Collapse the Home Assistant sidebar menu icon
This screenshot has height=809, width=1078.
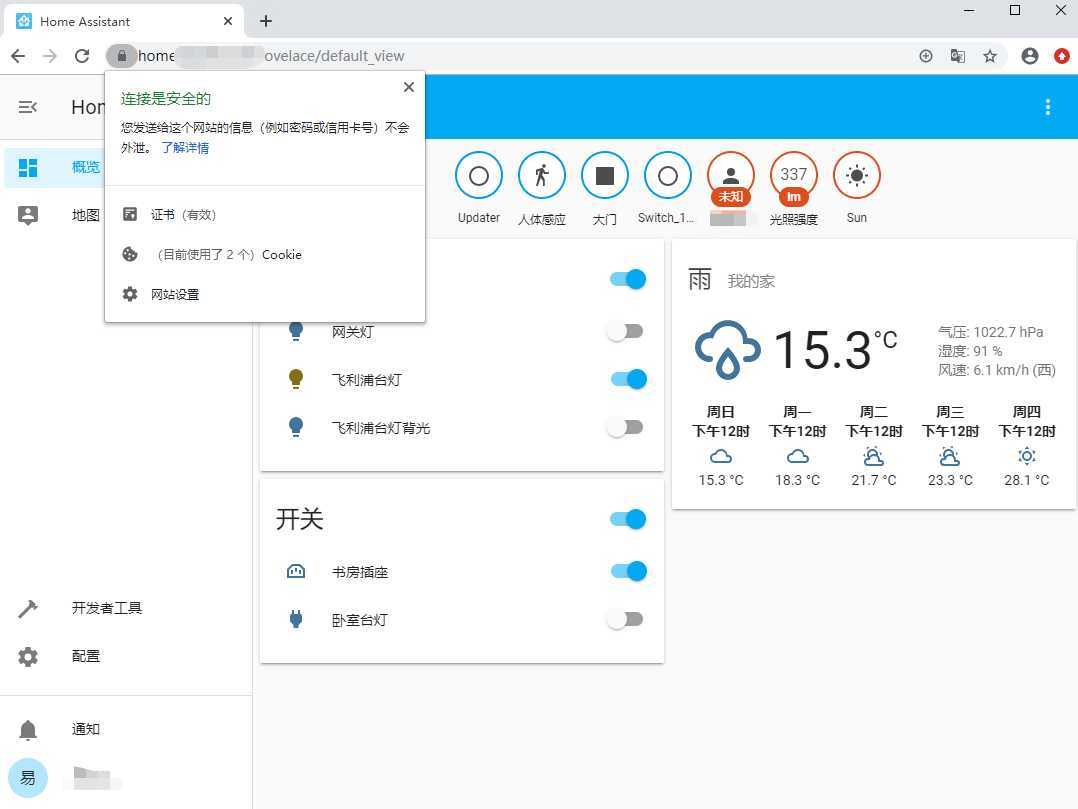tap(28, 107)
